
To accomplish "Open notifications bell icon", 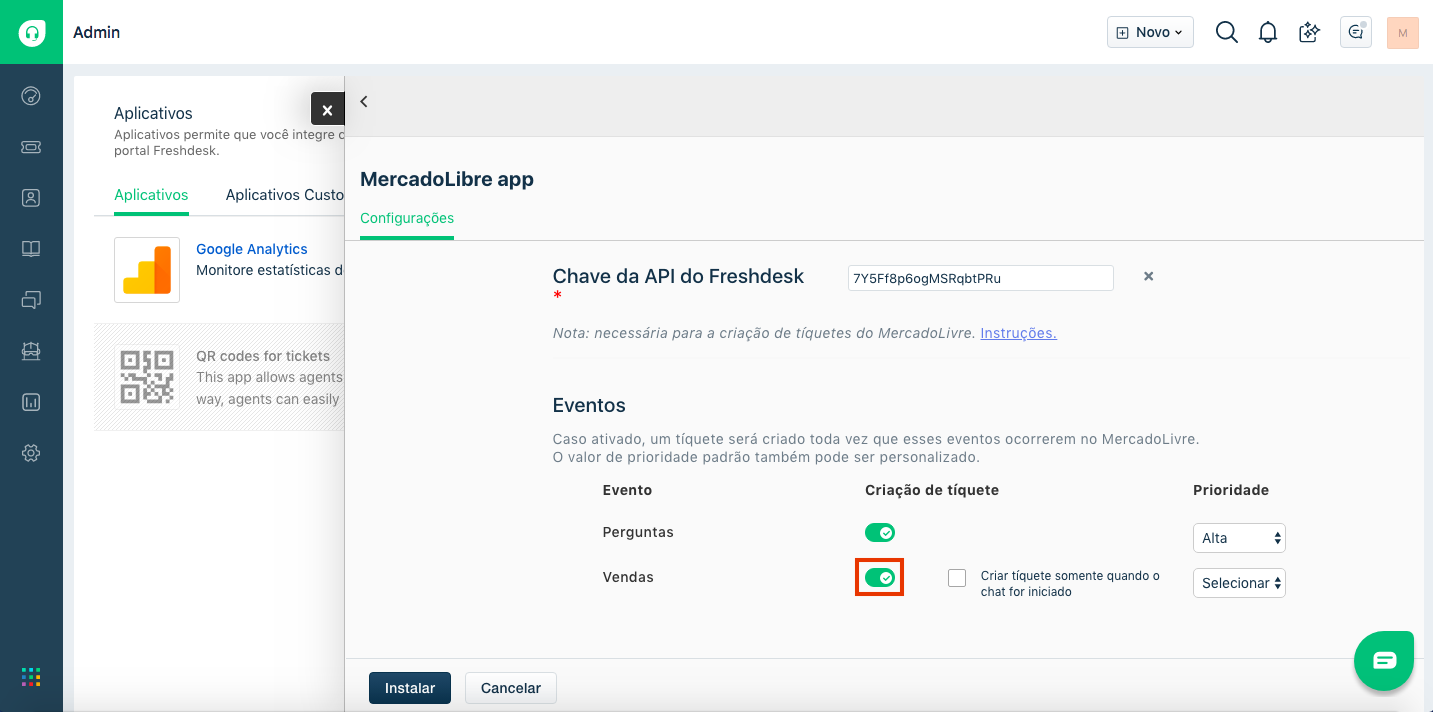I will [x=1268, y=32].
